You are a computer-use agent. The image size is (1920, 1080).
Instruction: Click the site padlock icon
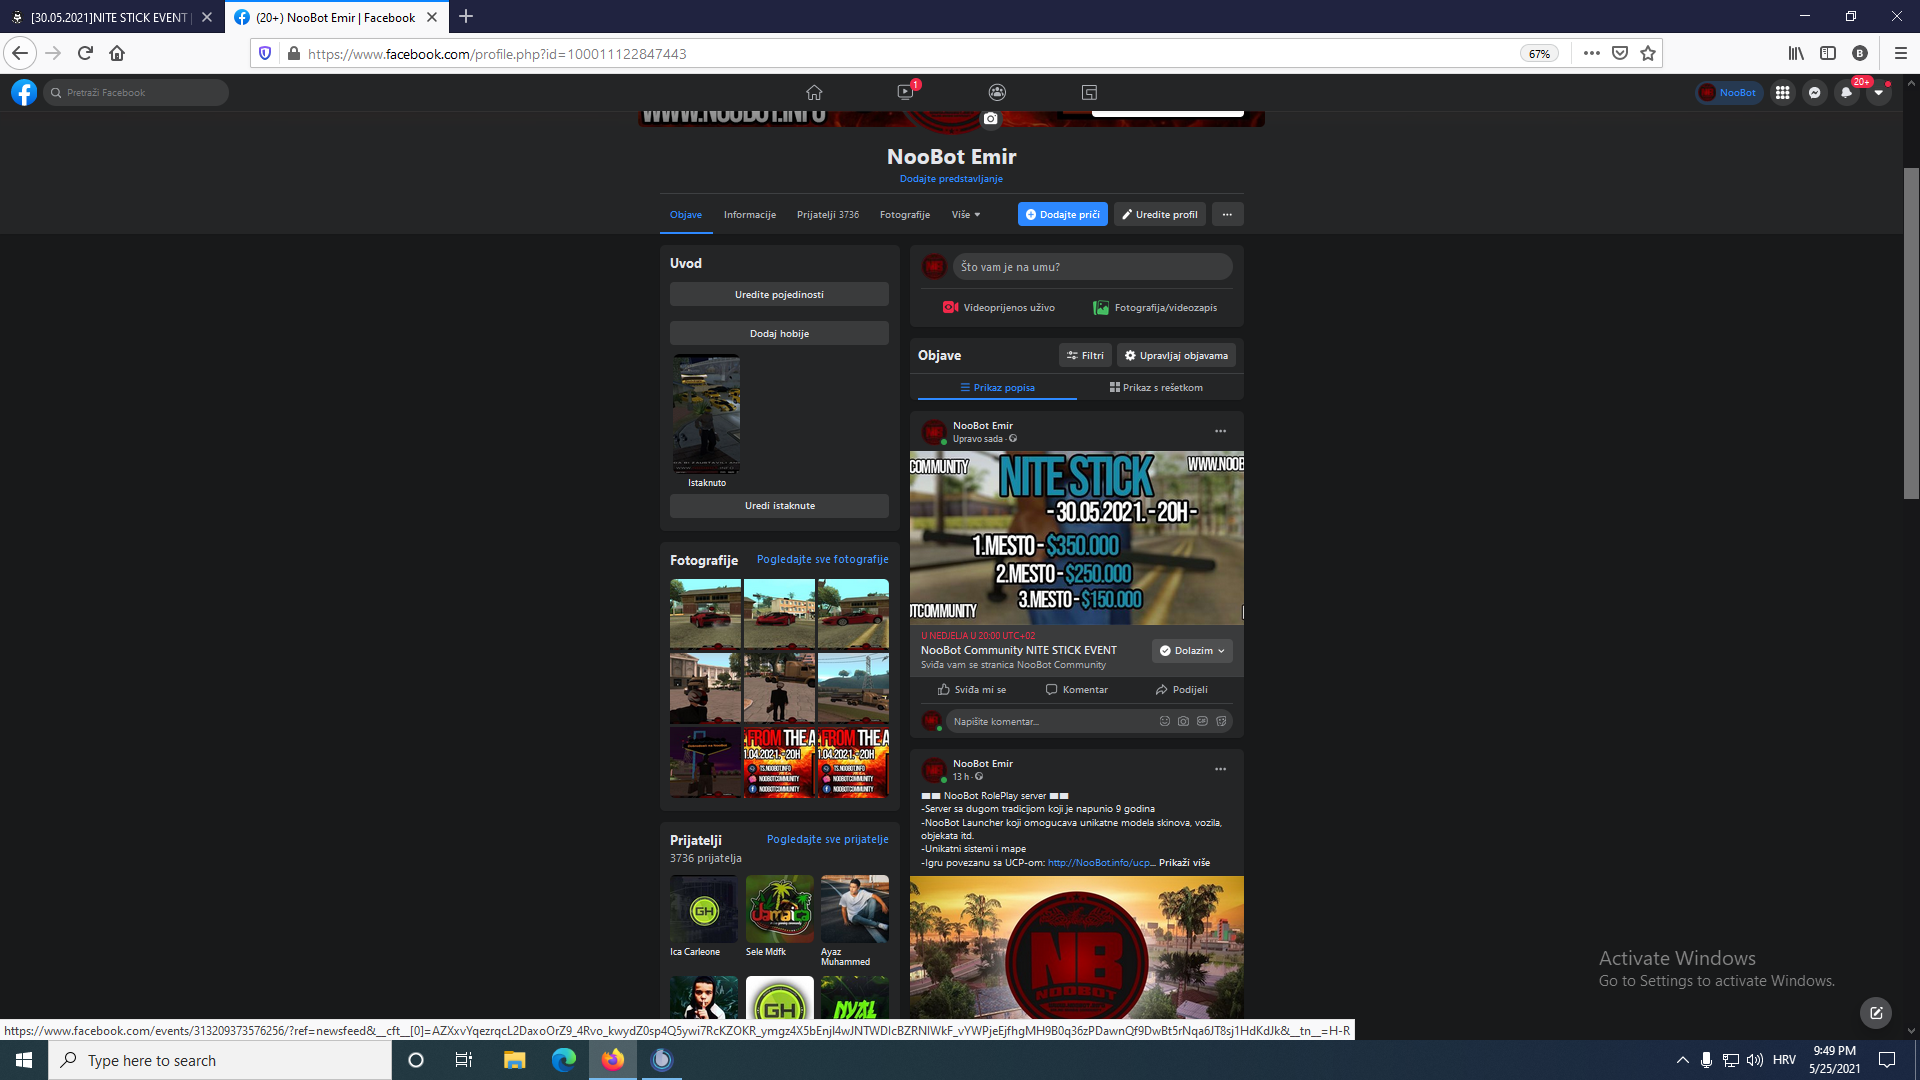tap(293, 53)
